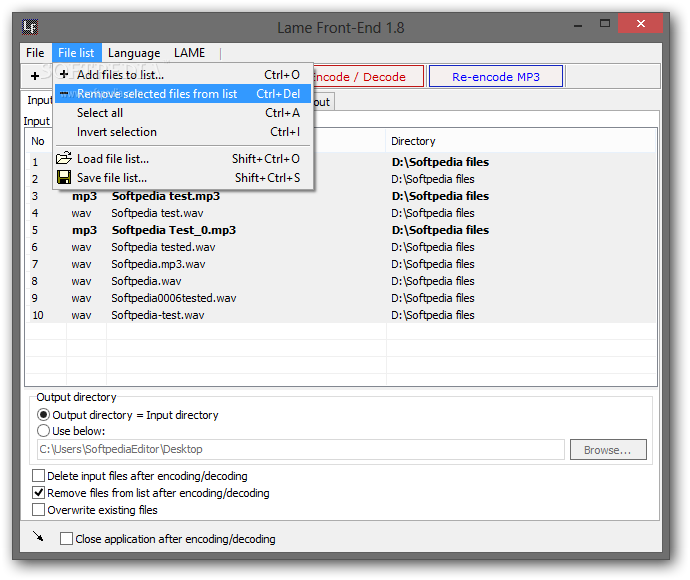Click the Encode / Decode button
Screen dimensions: 690x580
tap(368, 77)
